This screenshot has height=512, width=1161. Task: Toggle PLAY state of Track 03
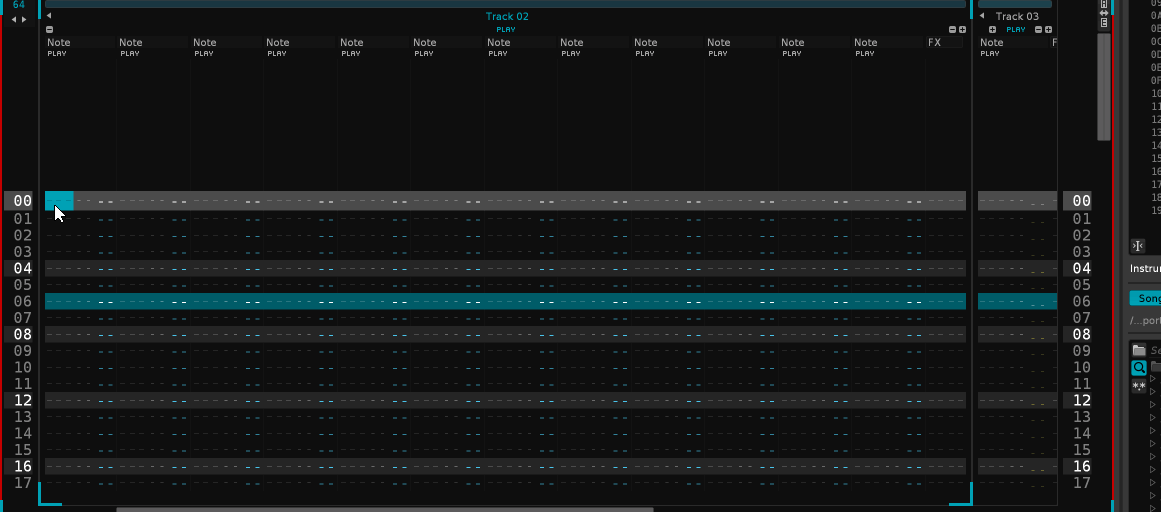click(x=1016, y=30)
